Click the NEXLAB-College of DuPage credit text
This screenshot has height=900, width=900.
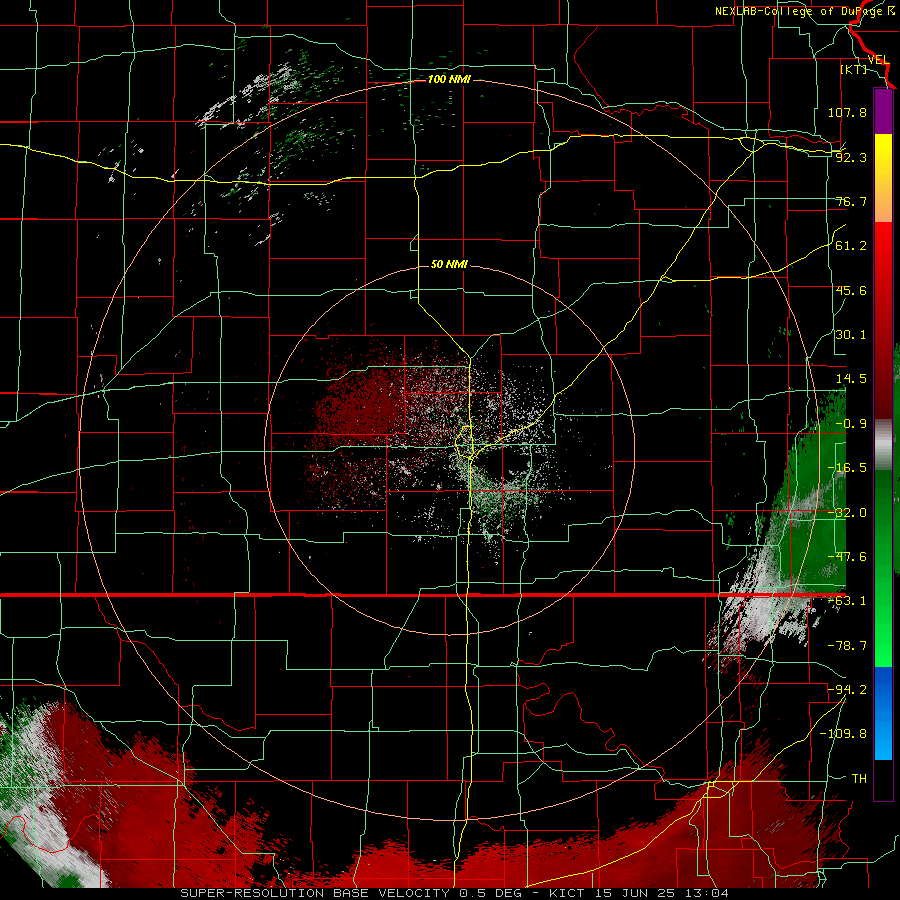[800, 11]
